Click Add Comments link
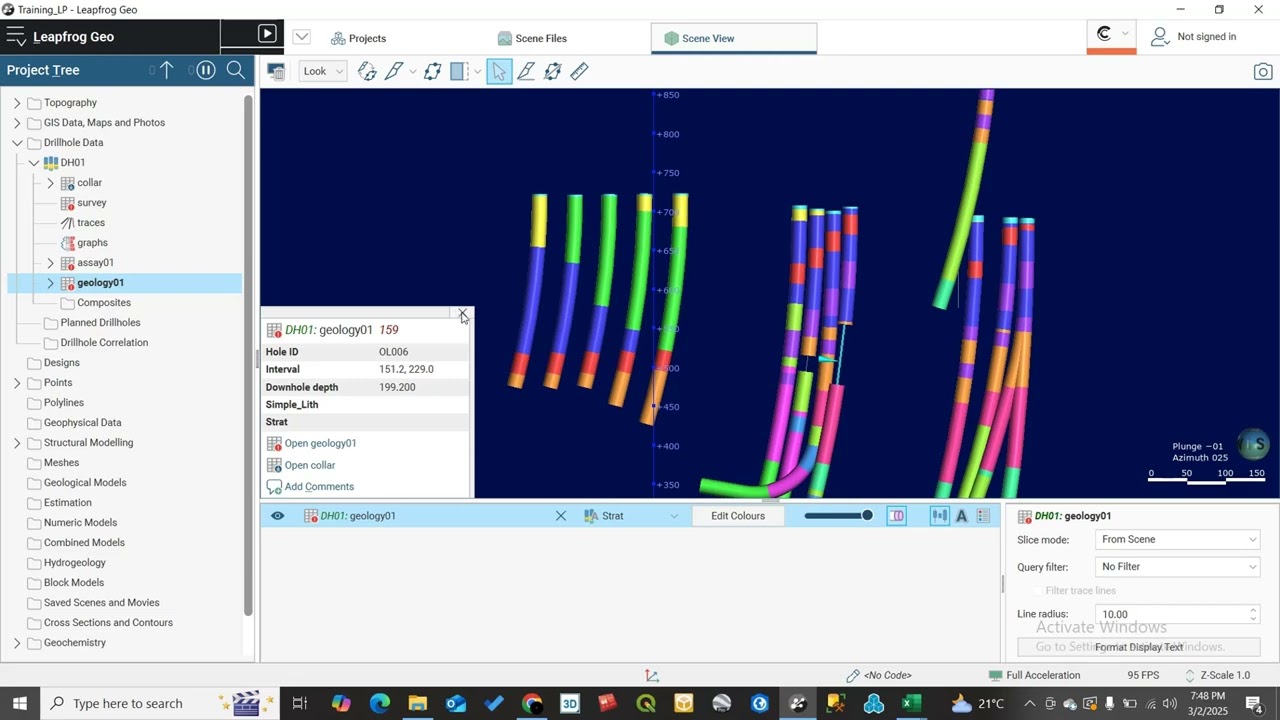1280x720 pixels. pos(319,487)
